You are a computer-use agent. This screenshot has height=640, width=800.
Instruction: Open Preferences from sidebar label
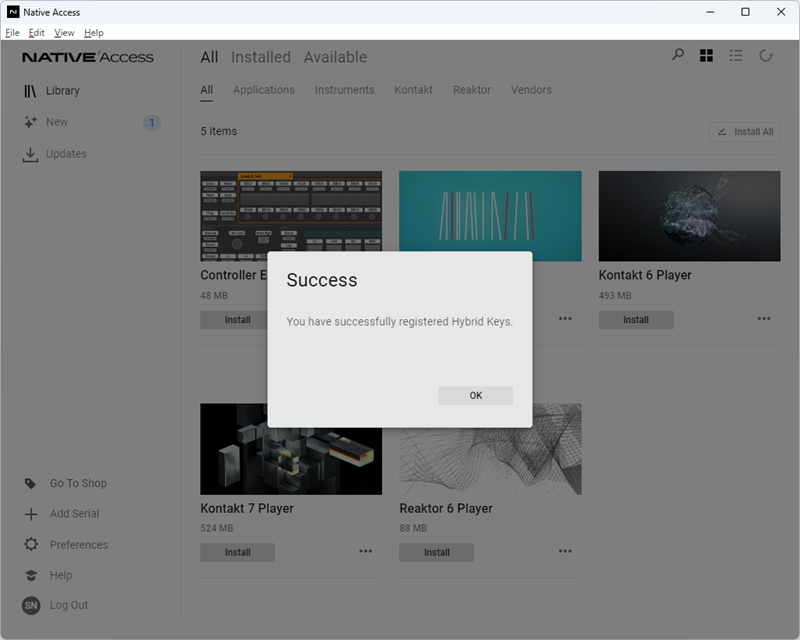[79, 545]
